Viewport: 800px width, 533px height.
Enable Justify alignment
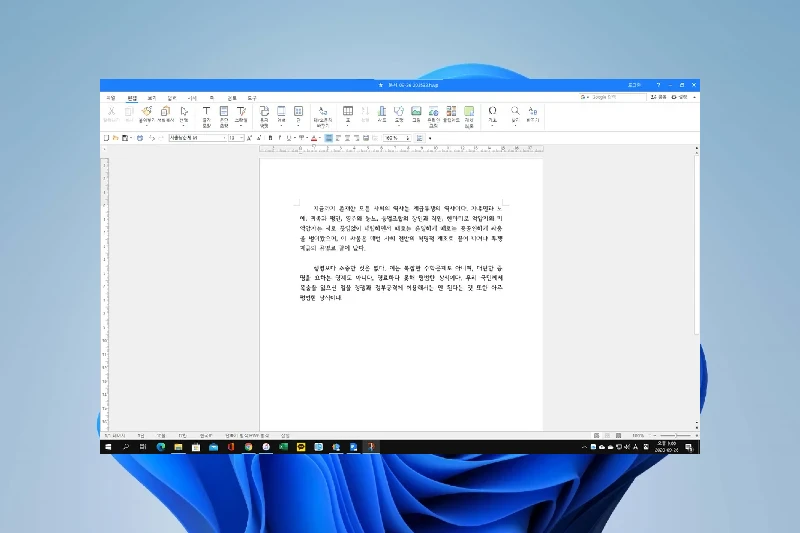coord(329,138)
